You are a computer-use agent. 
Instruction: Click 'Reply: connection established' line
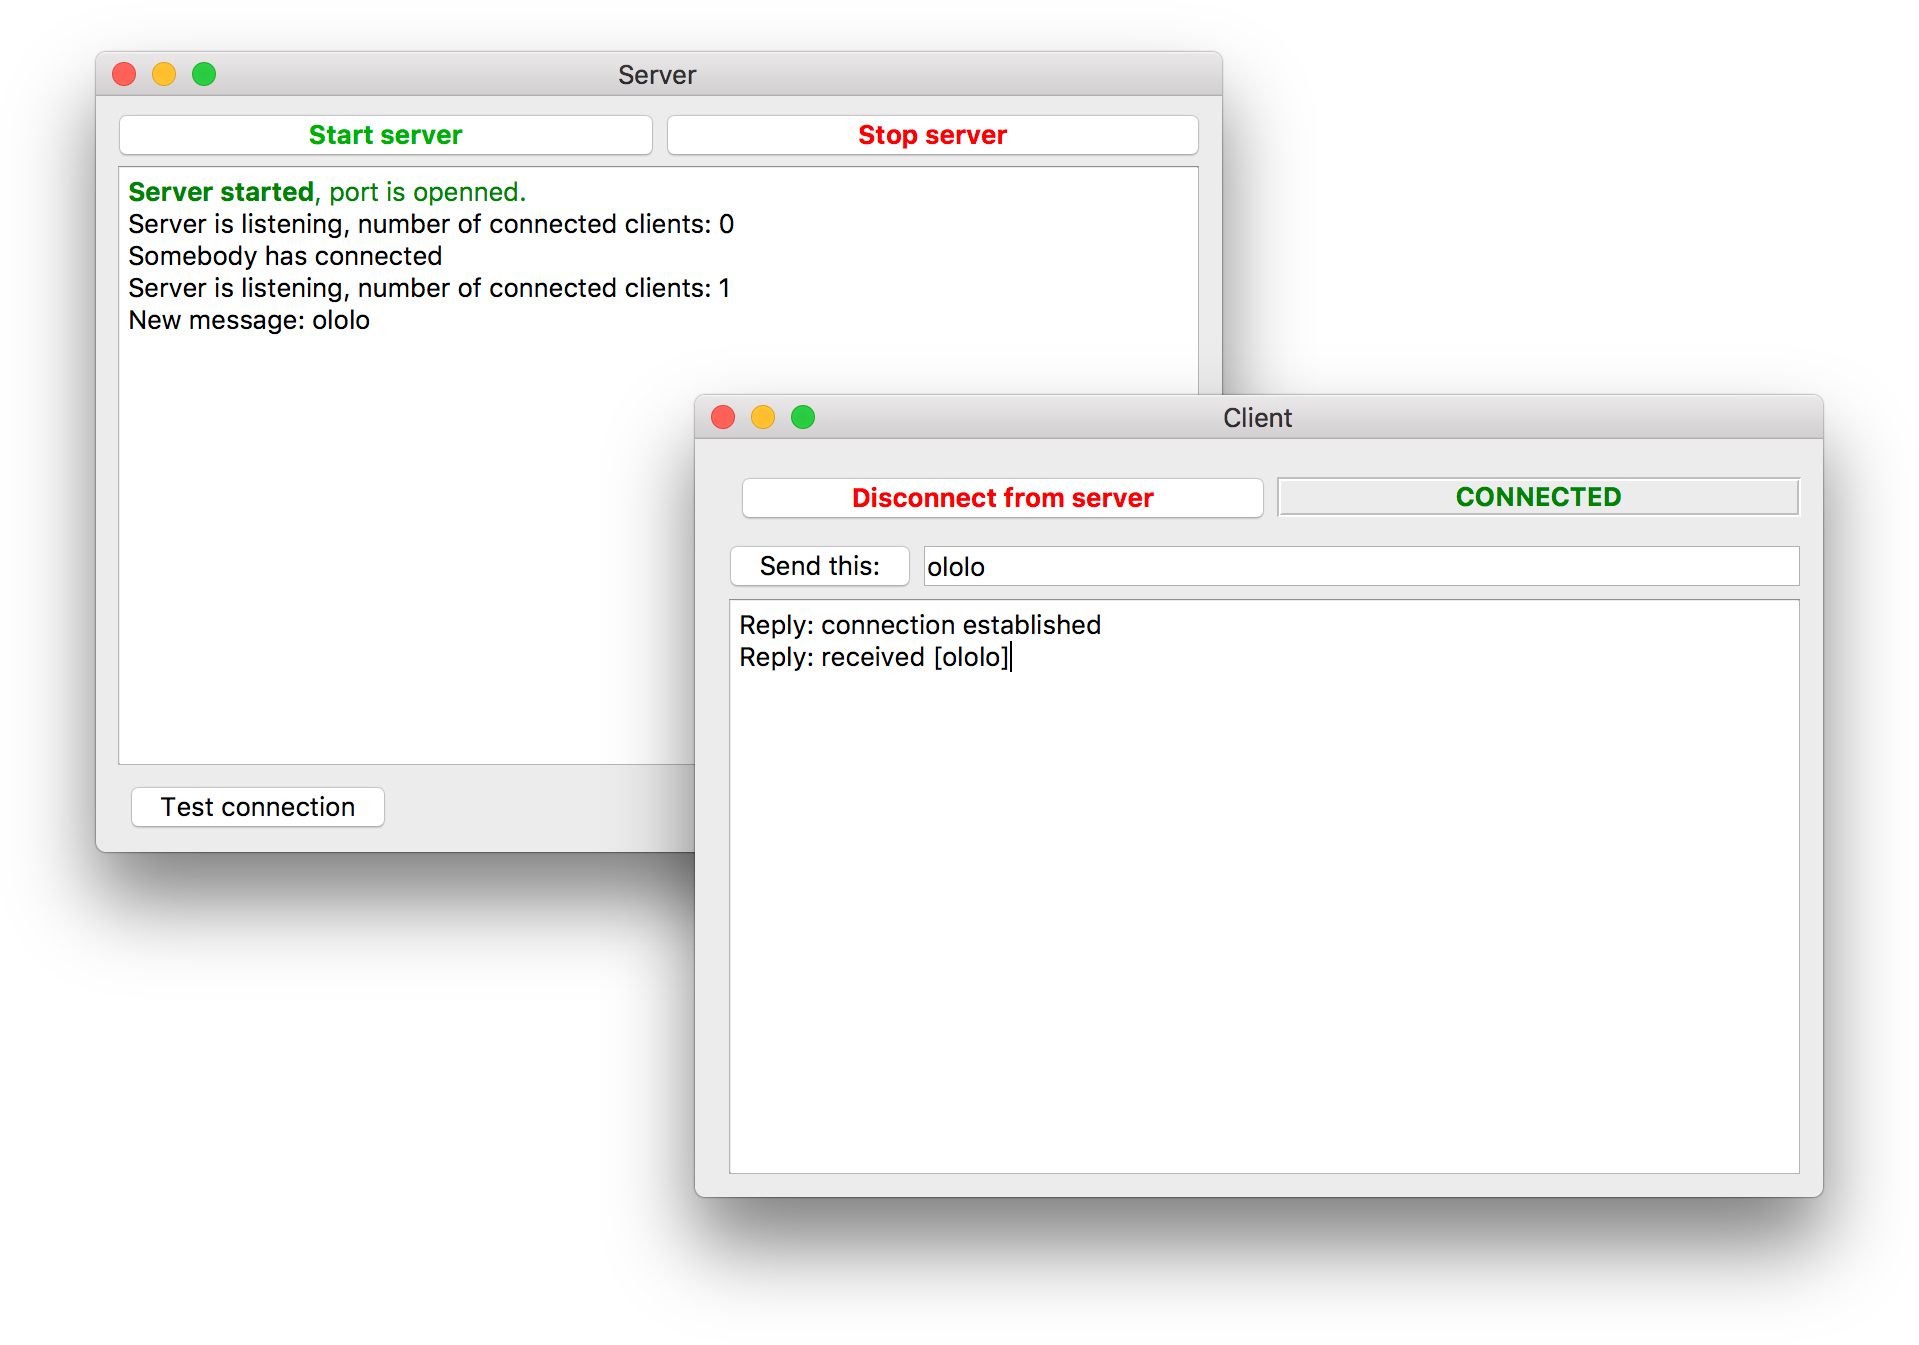tap(920, 625)
